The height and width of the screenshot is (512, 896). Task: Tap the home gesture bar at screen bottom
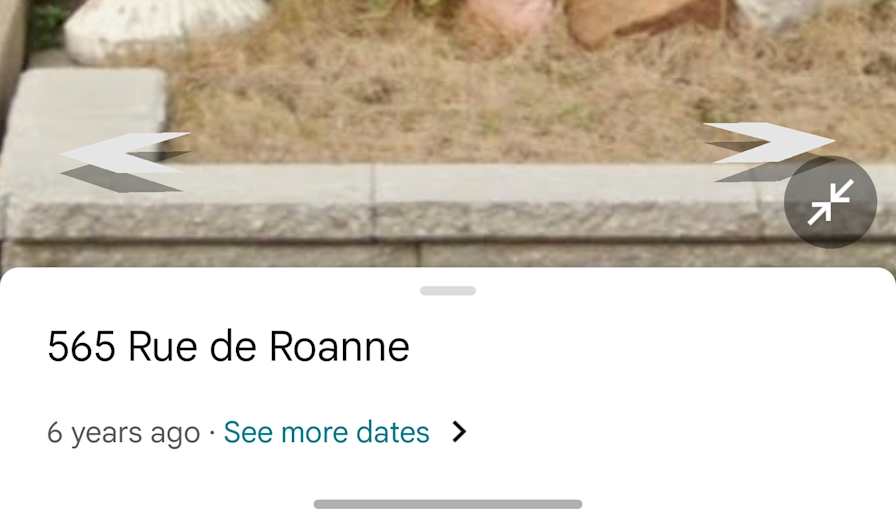point(448,504)
